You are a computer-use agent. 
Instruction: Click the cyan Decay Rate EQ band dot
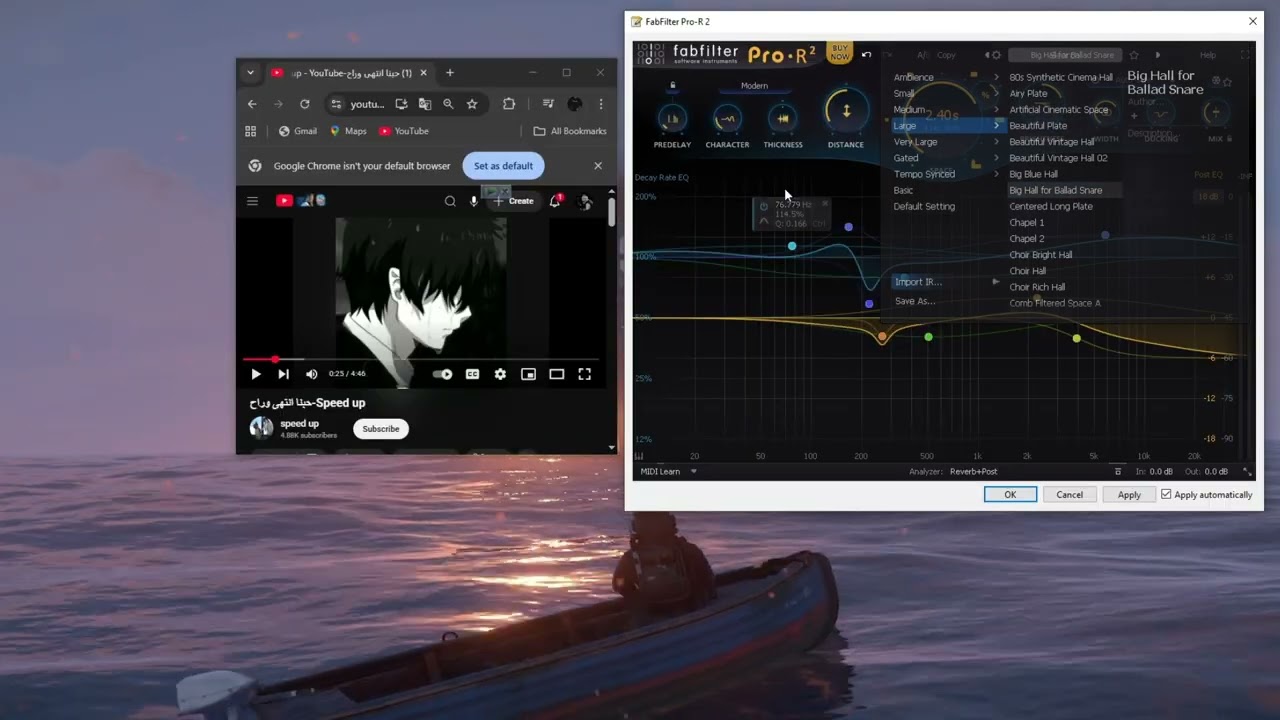[792, 246]
